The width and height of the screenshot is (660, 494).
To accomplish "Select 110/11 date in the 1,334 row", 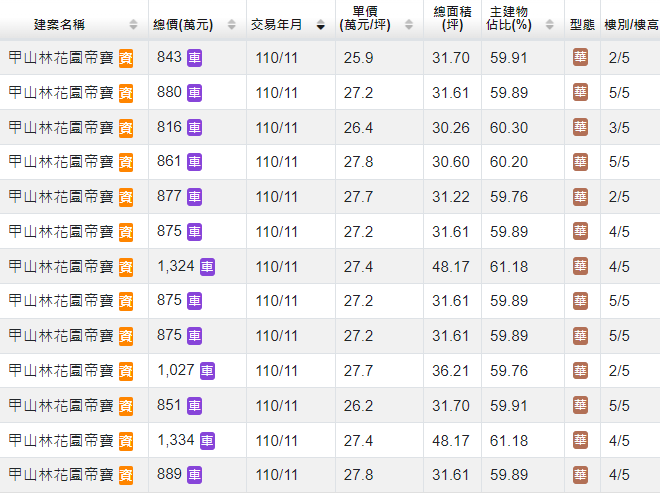I will [277, 441].
